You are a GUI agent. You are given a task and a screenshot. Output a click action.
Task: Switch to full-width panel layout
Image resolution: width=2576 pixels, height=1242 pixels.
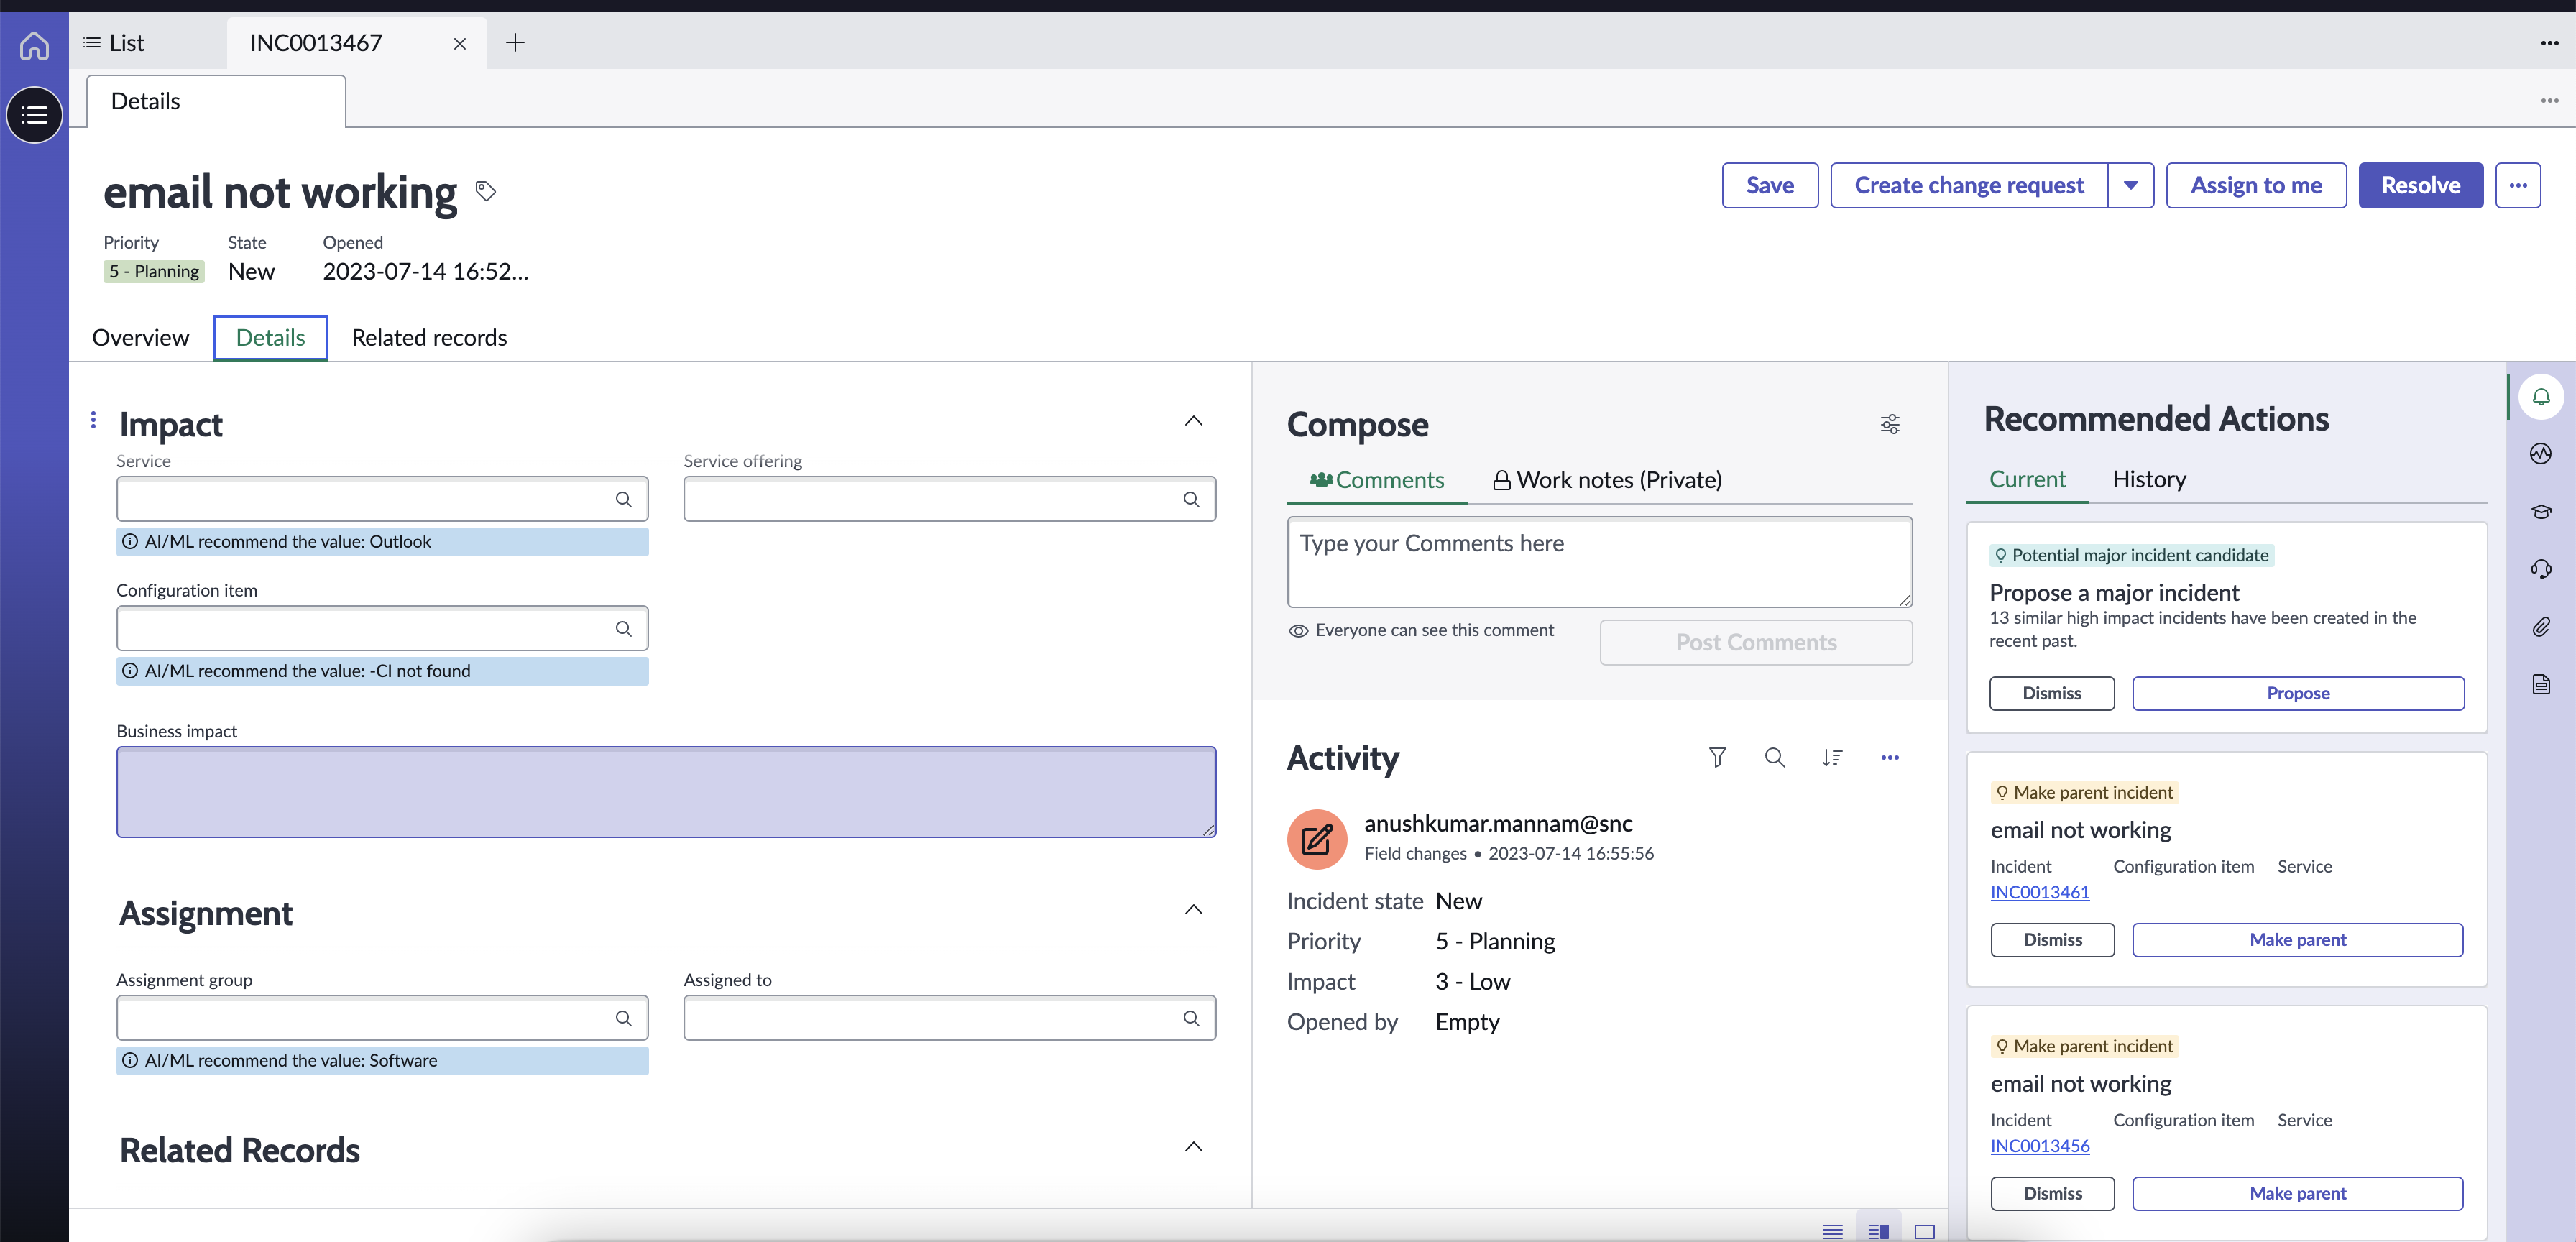click(1924, 1231)
